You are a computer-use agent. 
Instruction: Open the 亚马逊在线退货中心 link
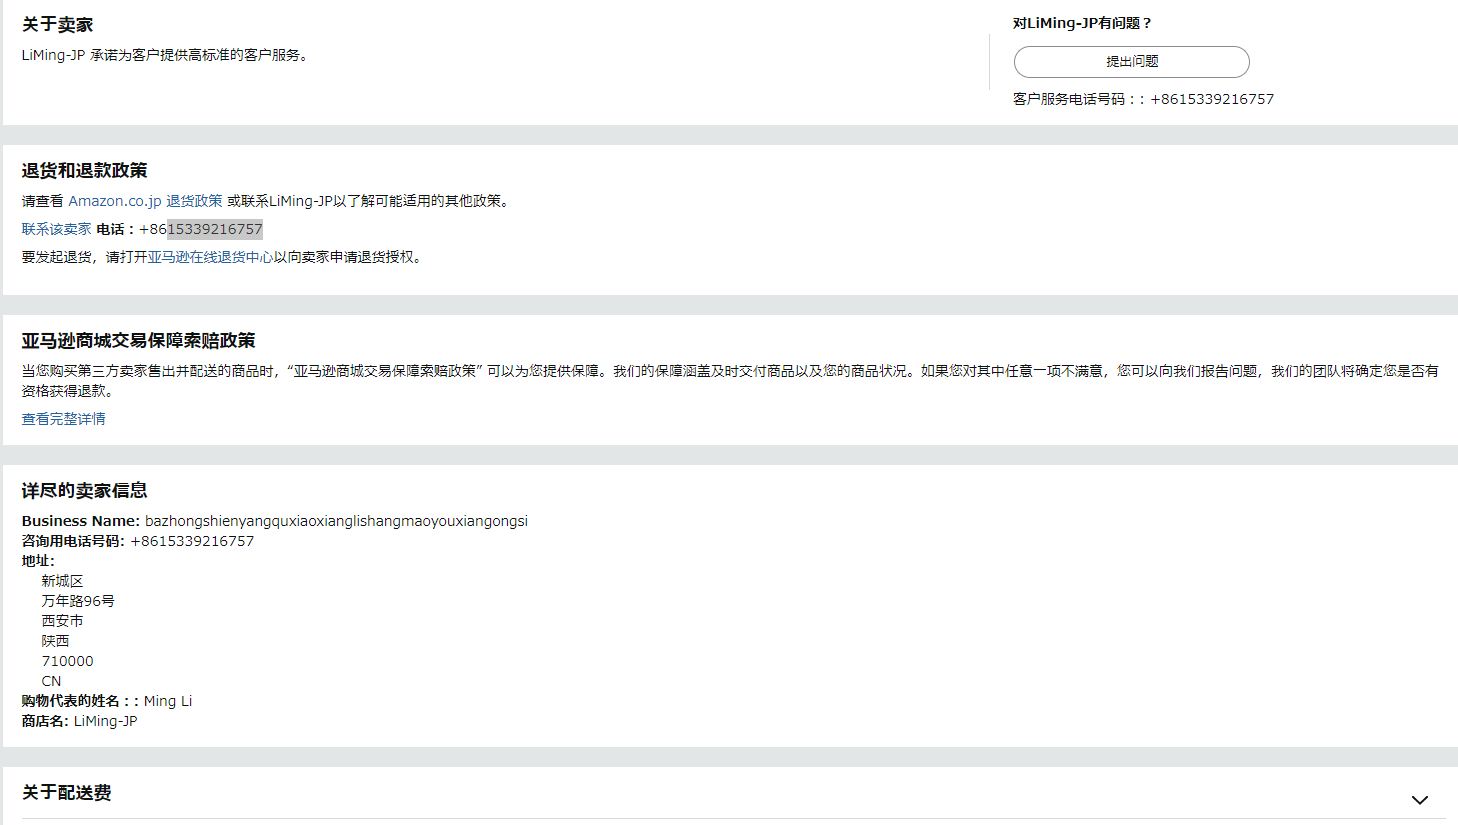(210, 257)
